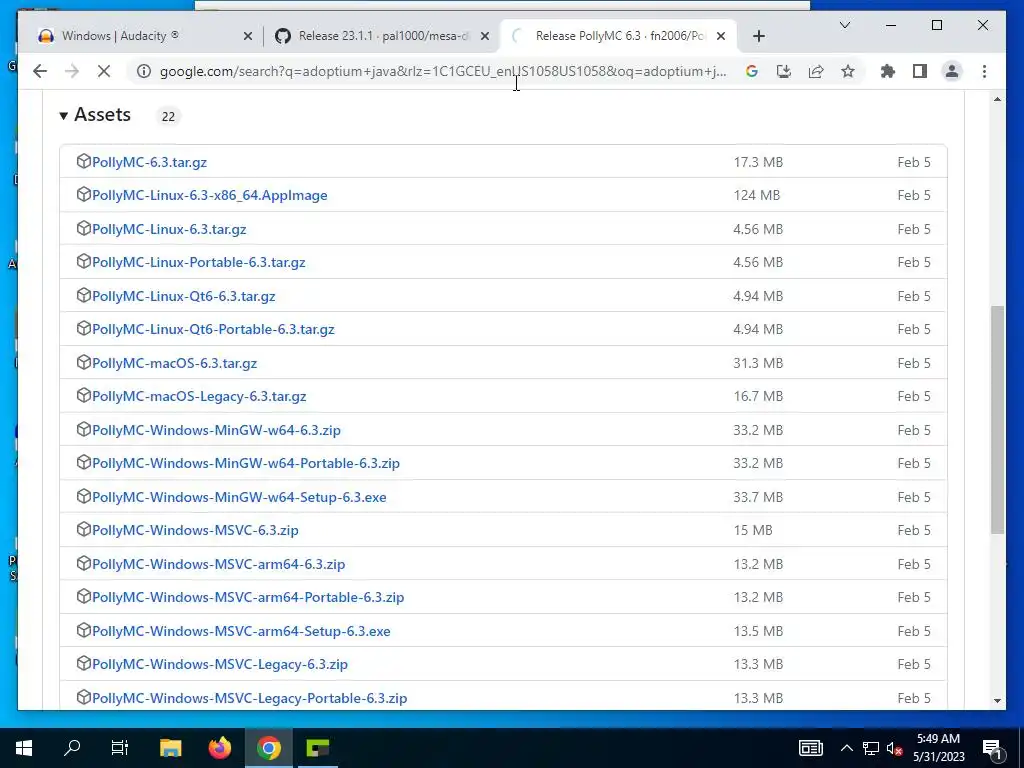Download PollyMC-Linux-6.3-x86_64.AppImage

[210, 195]
